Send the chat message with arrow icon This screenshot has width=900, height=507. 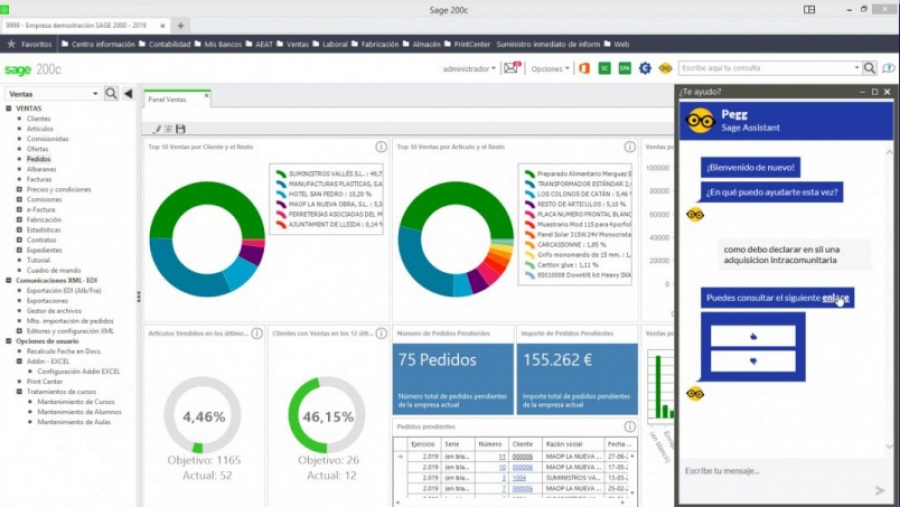coord(879,490)
